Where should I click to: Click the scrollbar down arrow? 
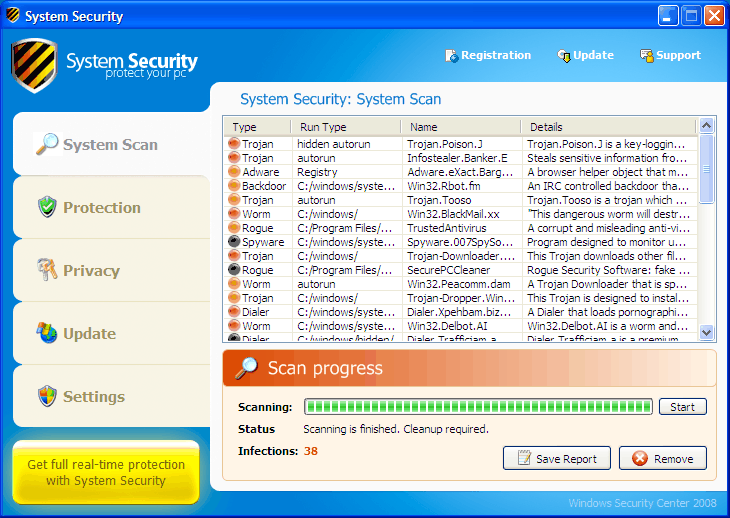click(706, 332)
